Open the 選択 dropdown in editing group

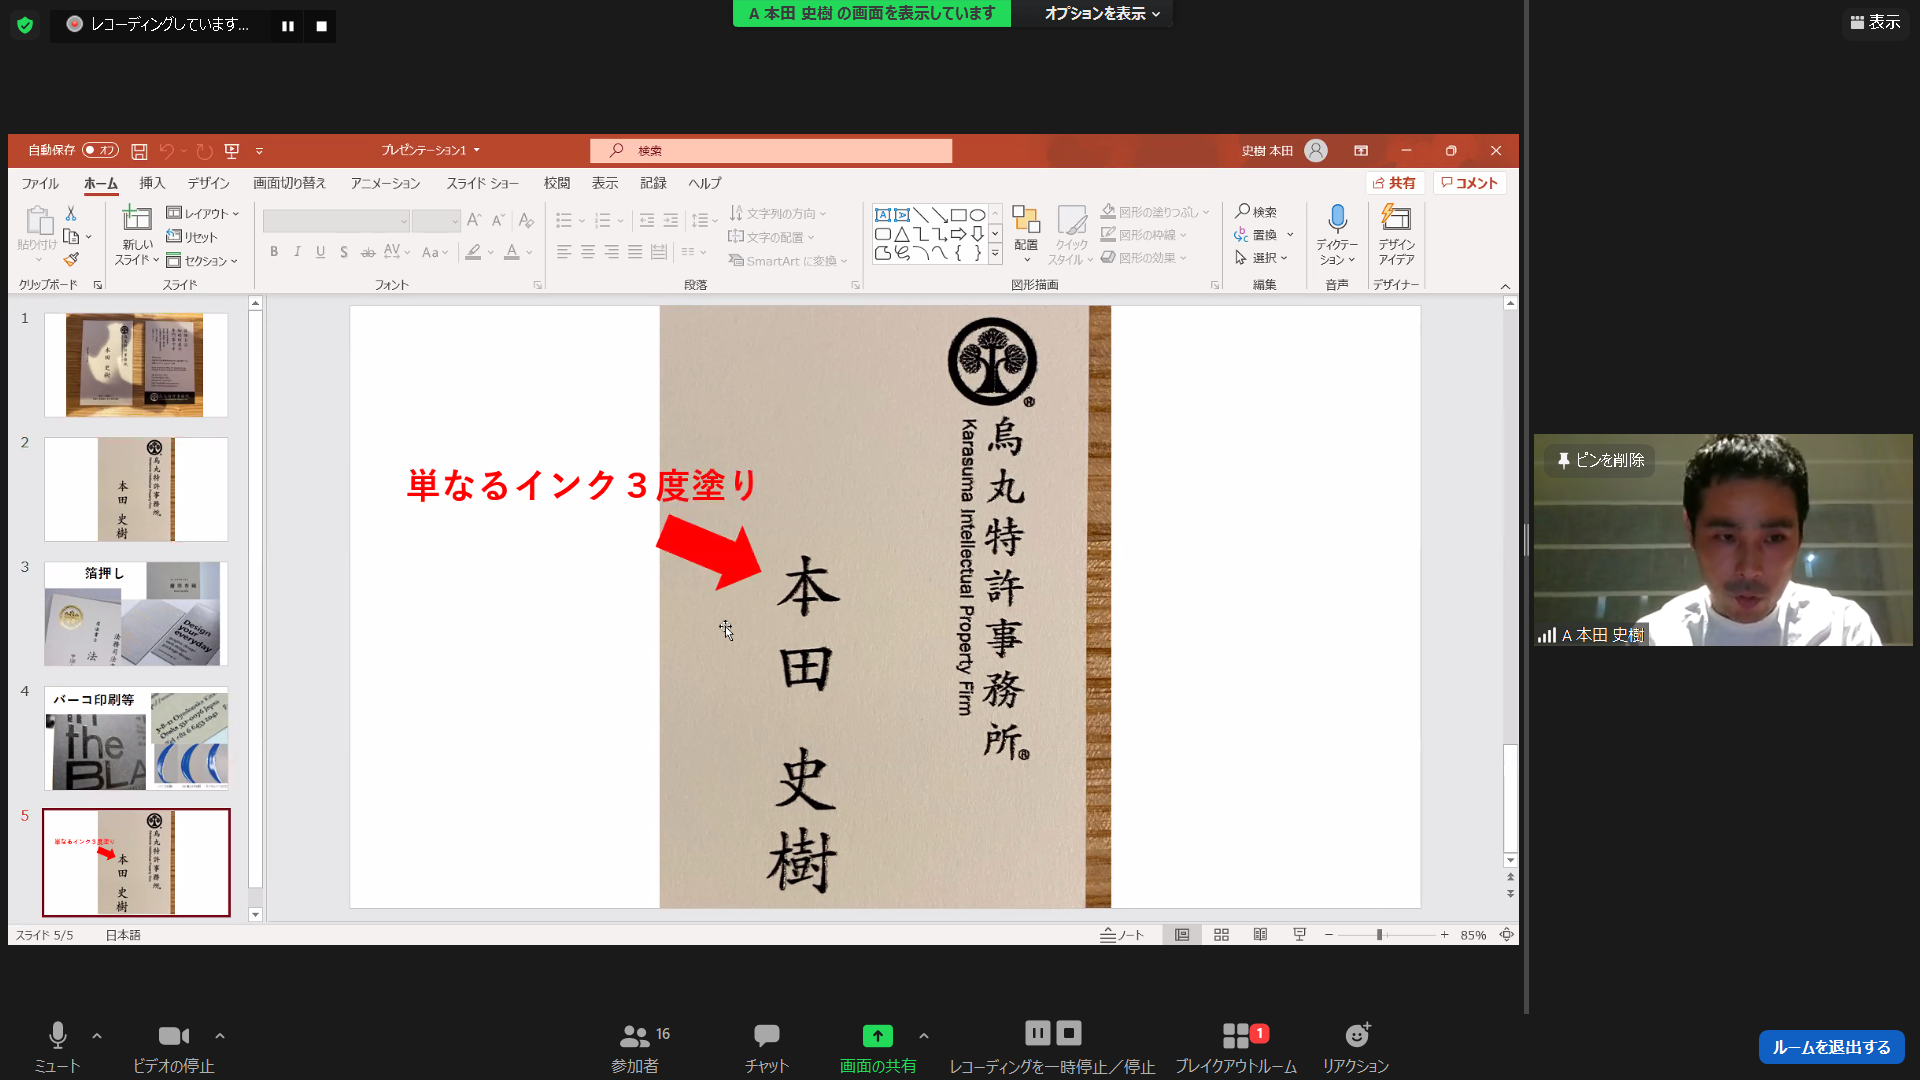coord(1261,258)
